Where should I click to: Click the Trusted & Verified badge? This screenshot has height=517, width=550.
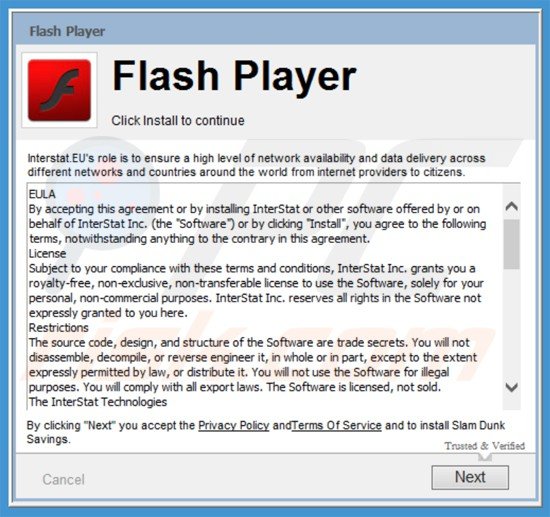coord(485,446)
